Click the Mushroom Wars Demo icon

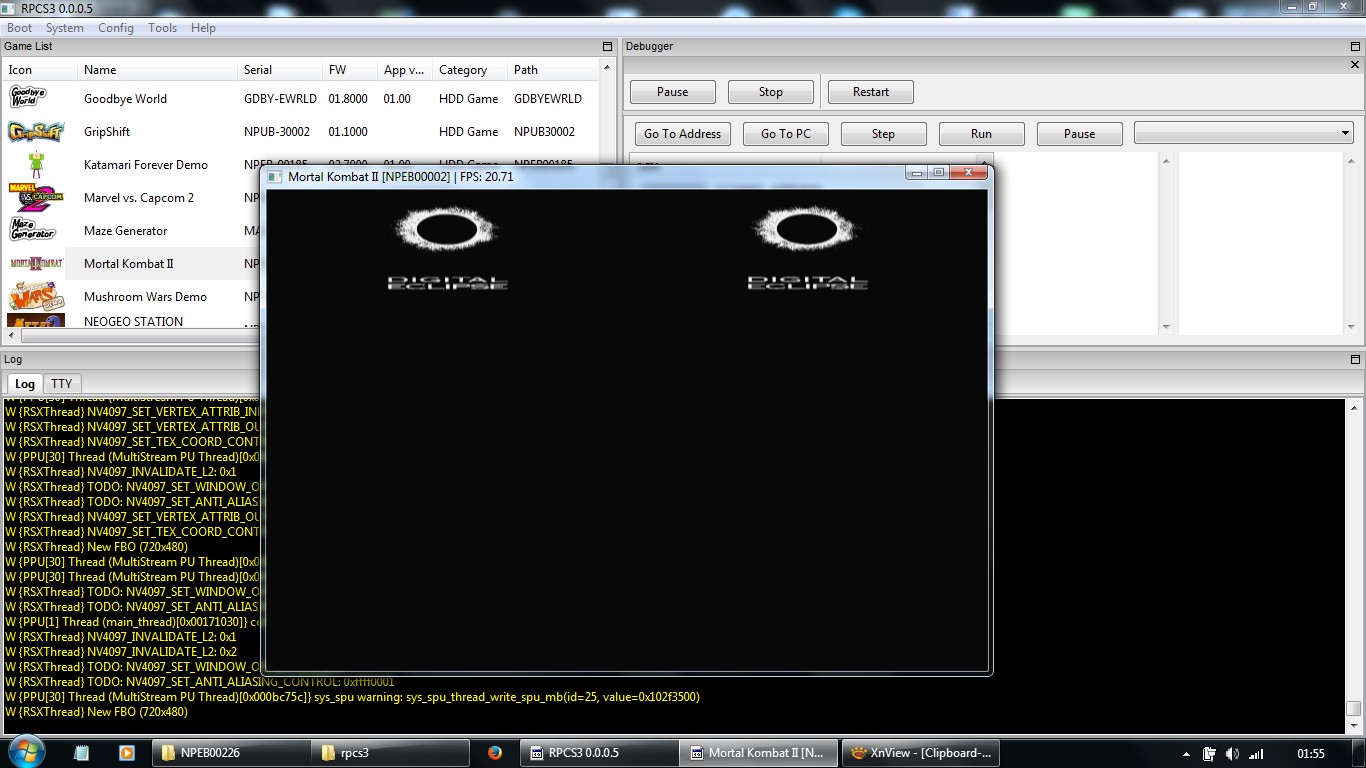pyautogui.click(x=36, y=297)
